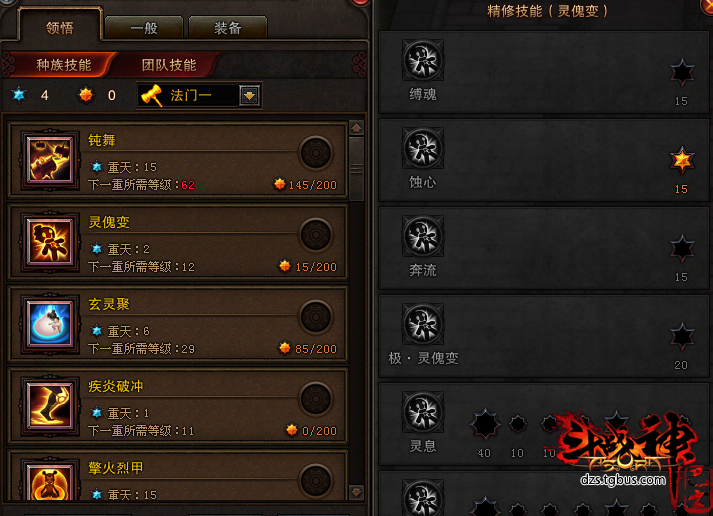Click the 极·灵傀变 skill icon
The width and height of the screenshot is (713, 516).
[x=423, y=325]
